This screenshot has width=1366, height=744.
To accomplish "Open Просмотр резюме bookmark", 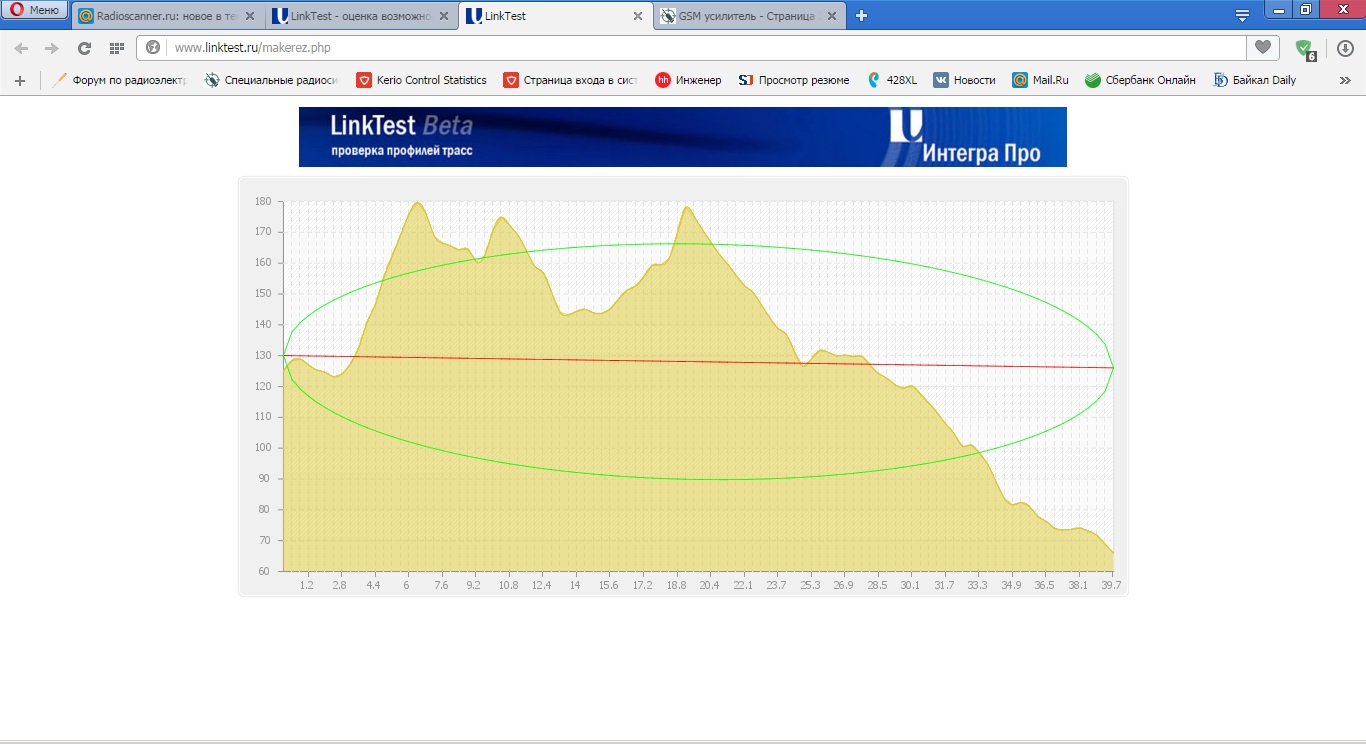I will [x=793, y=80].
